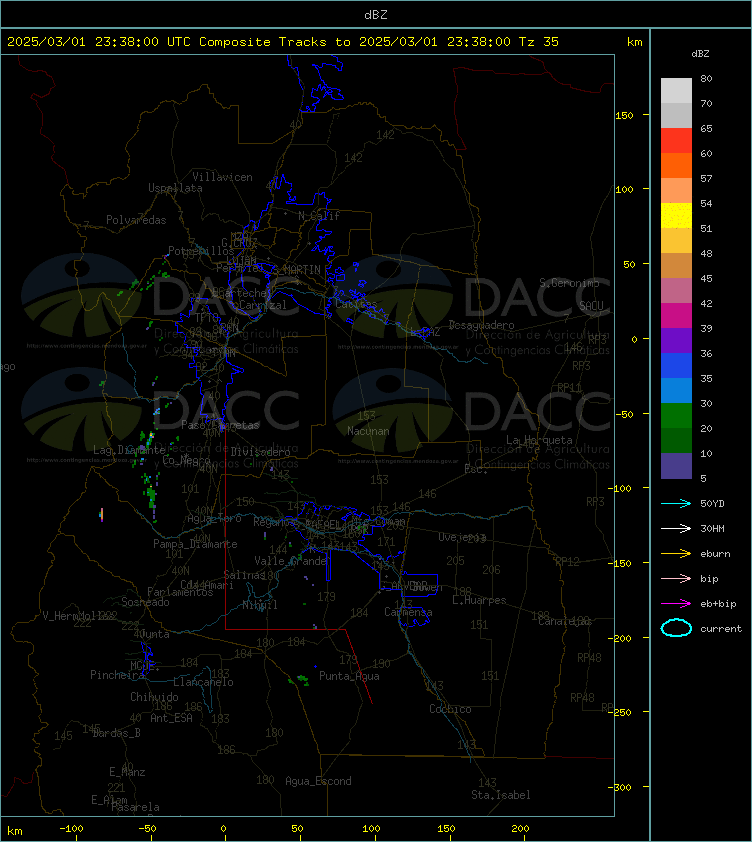Viewport: 752px width, 842px height.
Task: Click the 'Villavicen' map label
Action: pos(222,177)
